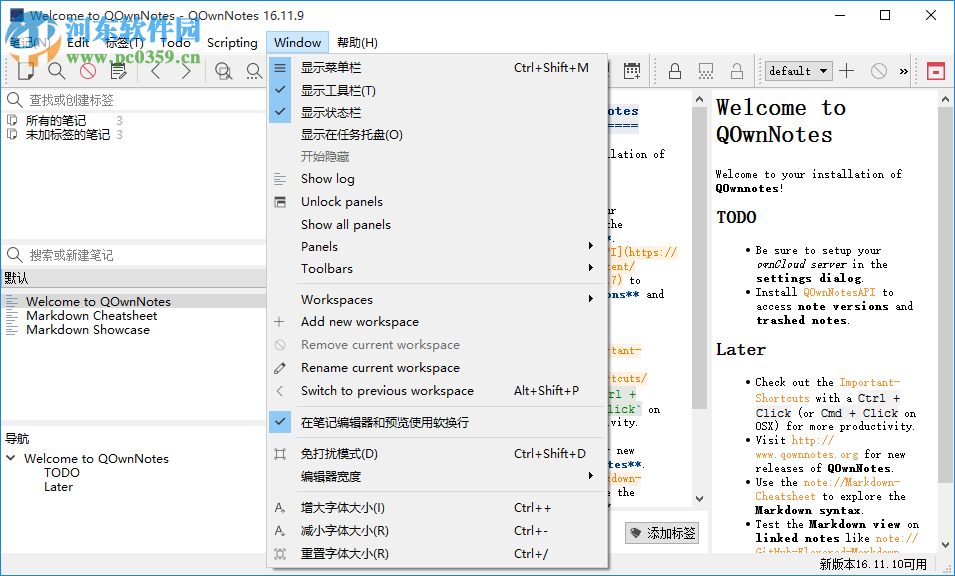Open the Scripting menu

pos(232,42)
